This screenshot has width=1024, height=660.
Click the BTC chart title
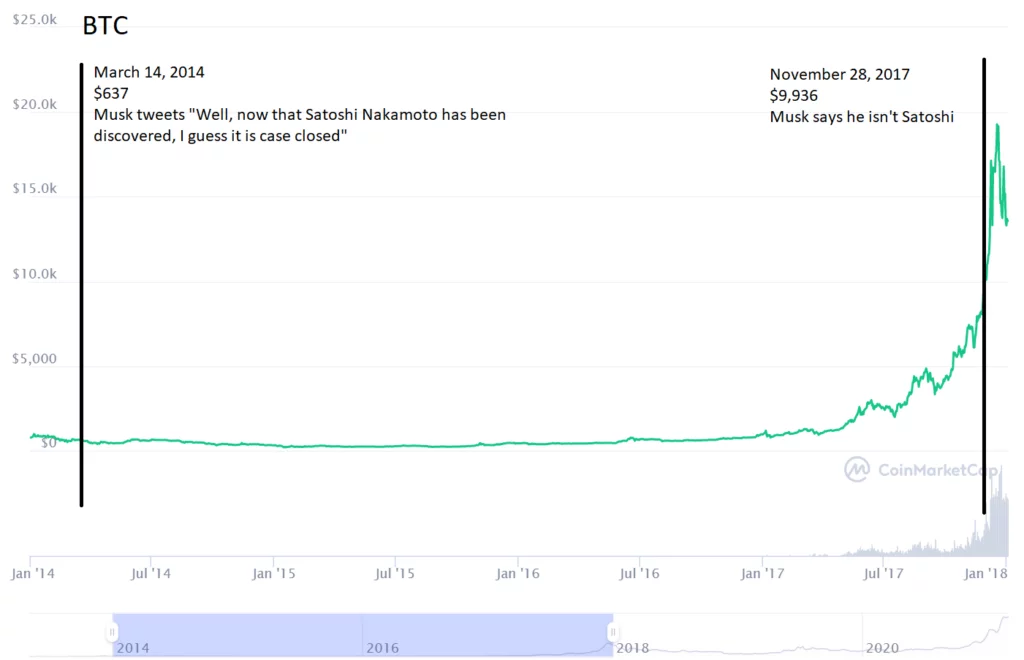[105, 26]
